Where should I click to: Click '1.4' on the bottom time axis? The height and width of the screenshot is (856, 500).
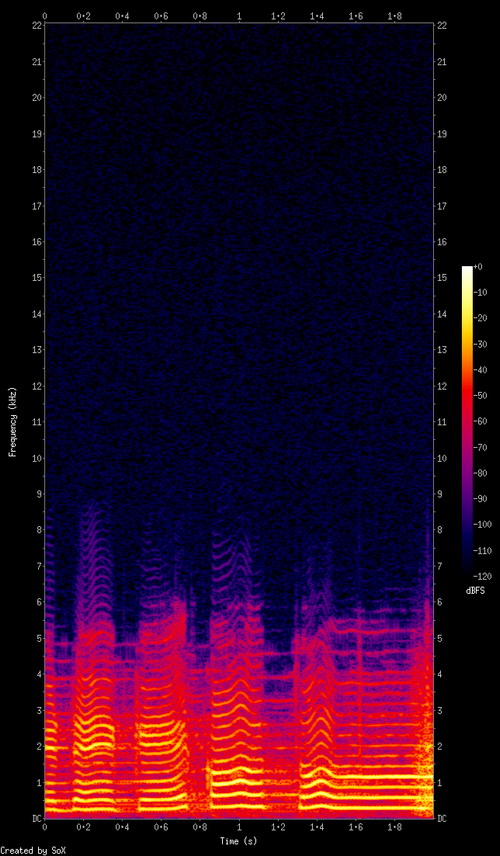tap(317, 827)
